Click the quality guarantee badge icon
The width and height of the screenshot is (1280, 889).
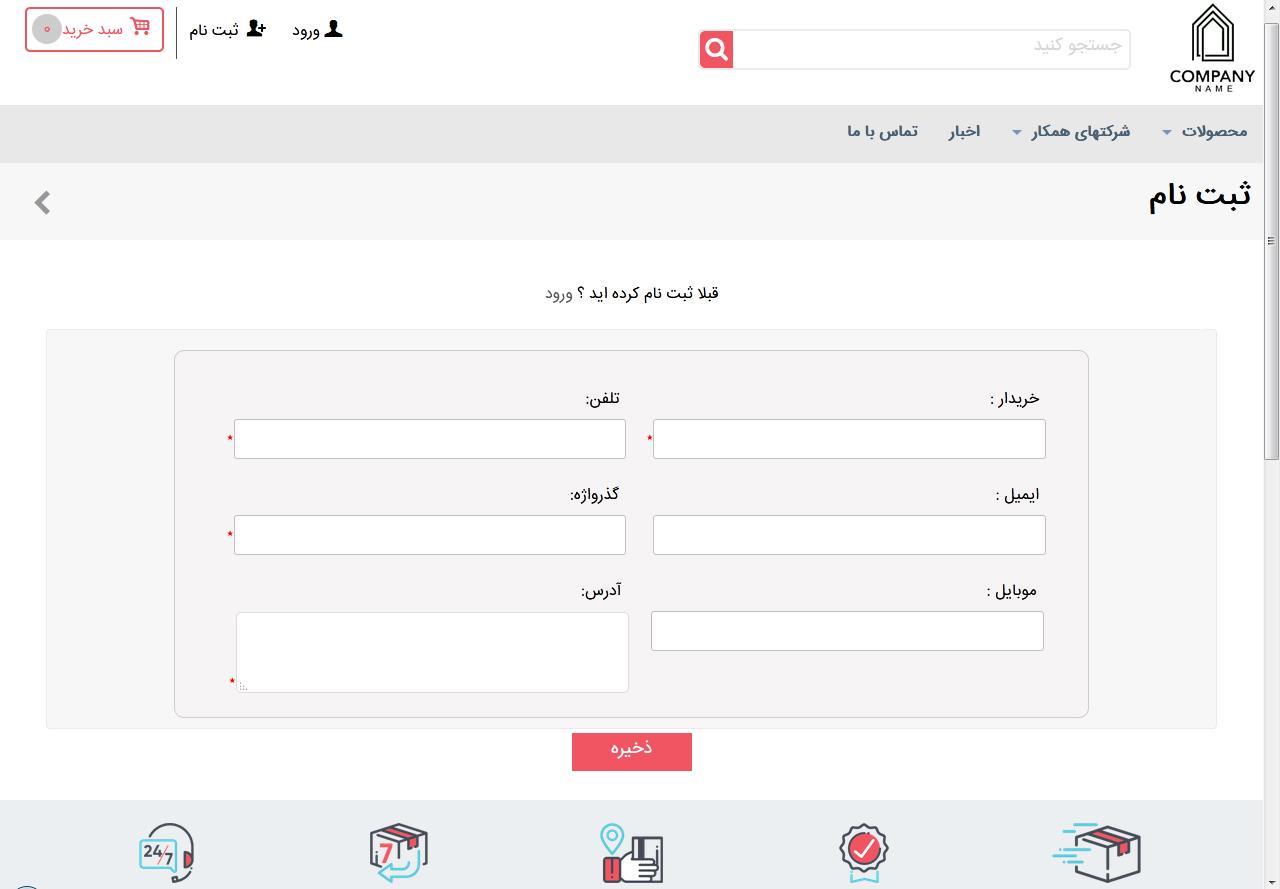pyautogui.click(x=864, y=853)
